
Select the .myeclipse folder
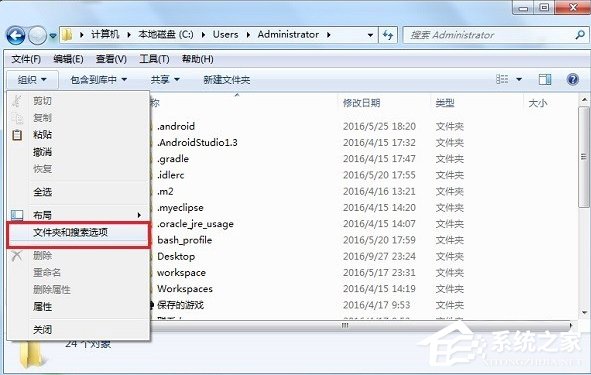180,207
